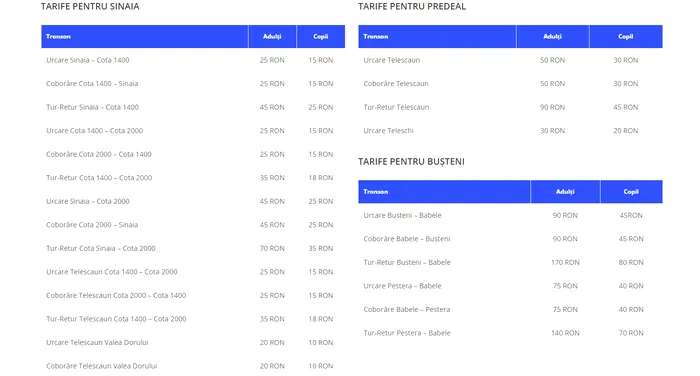
Task: Select the Coborâre Babele – Pestera row
Action: (x=510, y=309)
